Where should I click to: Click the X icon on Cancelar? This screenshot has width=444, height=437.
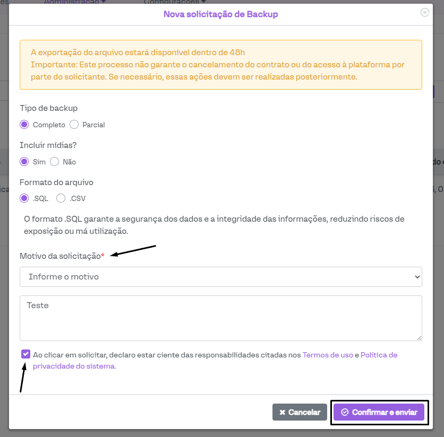(282, 412)
